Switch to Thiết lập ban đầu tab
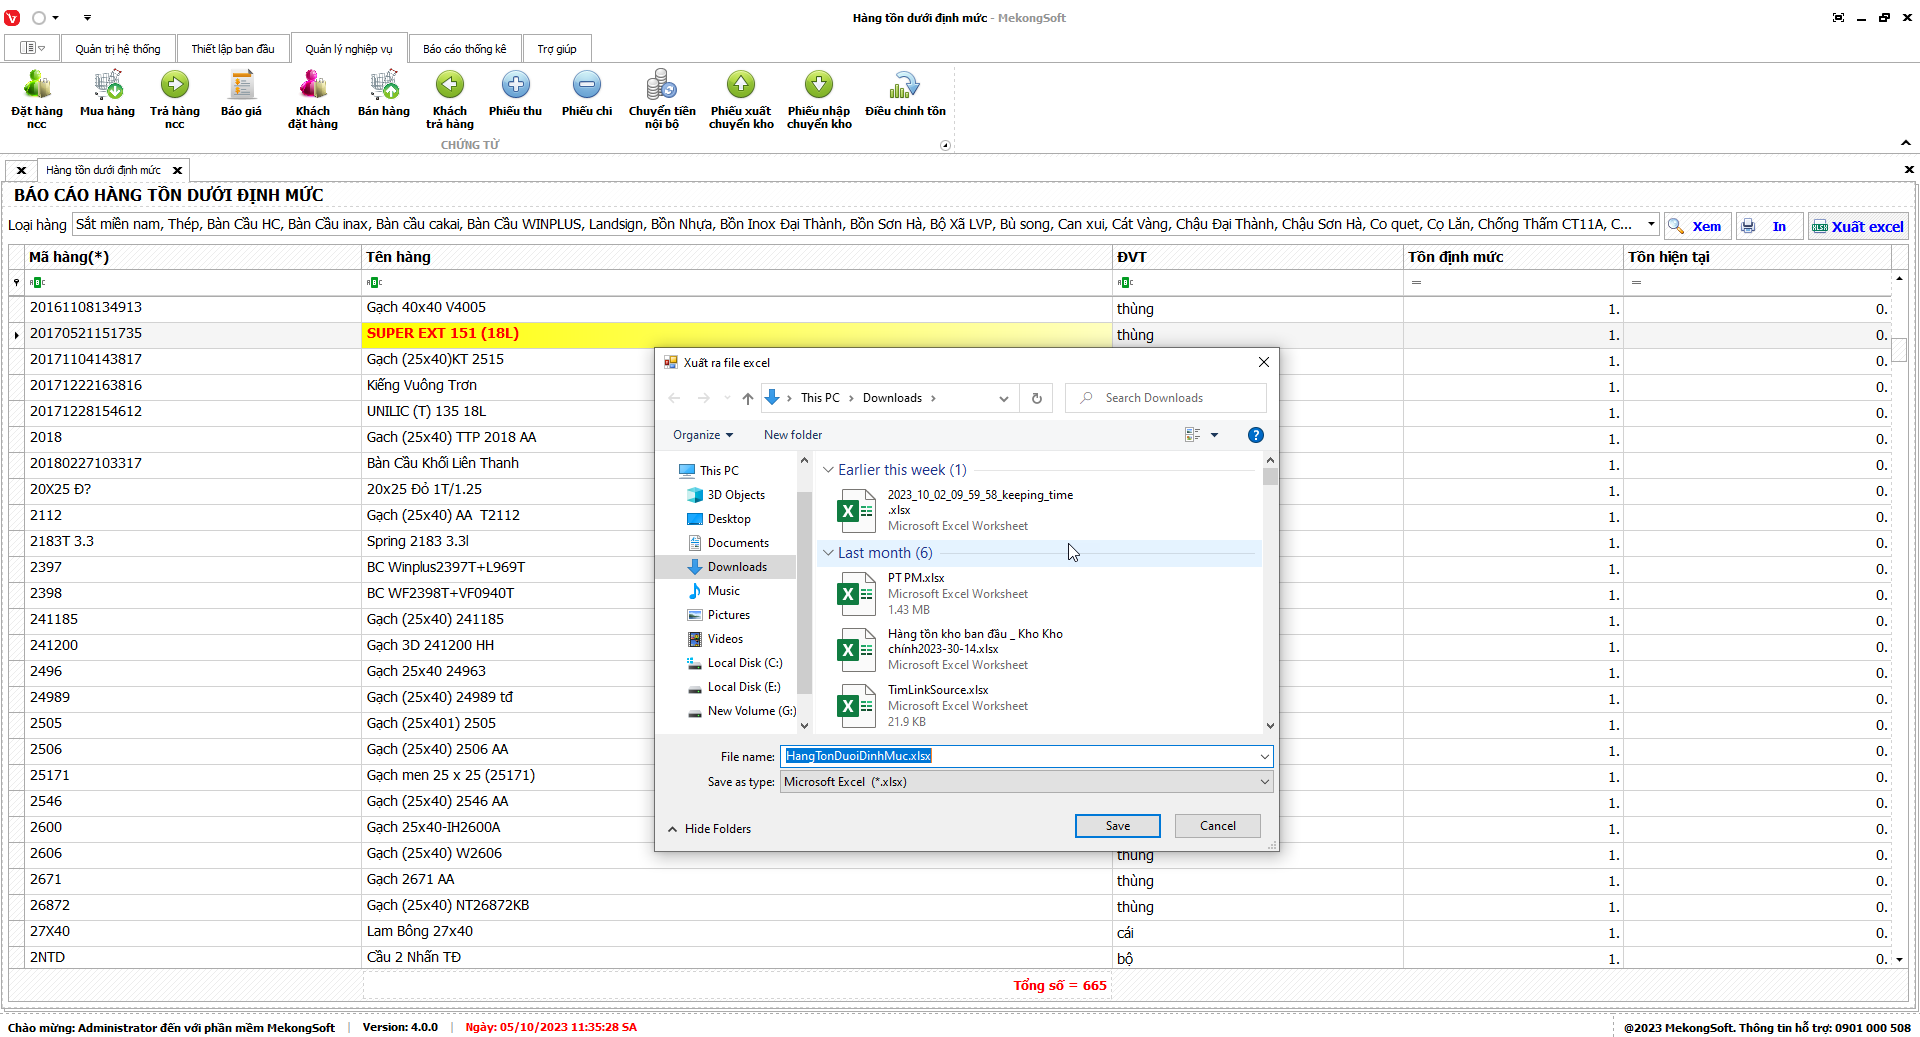 233,49
